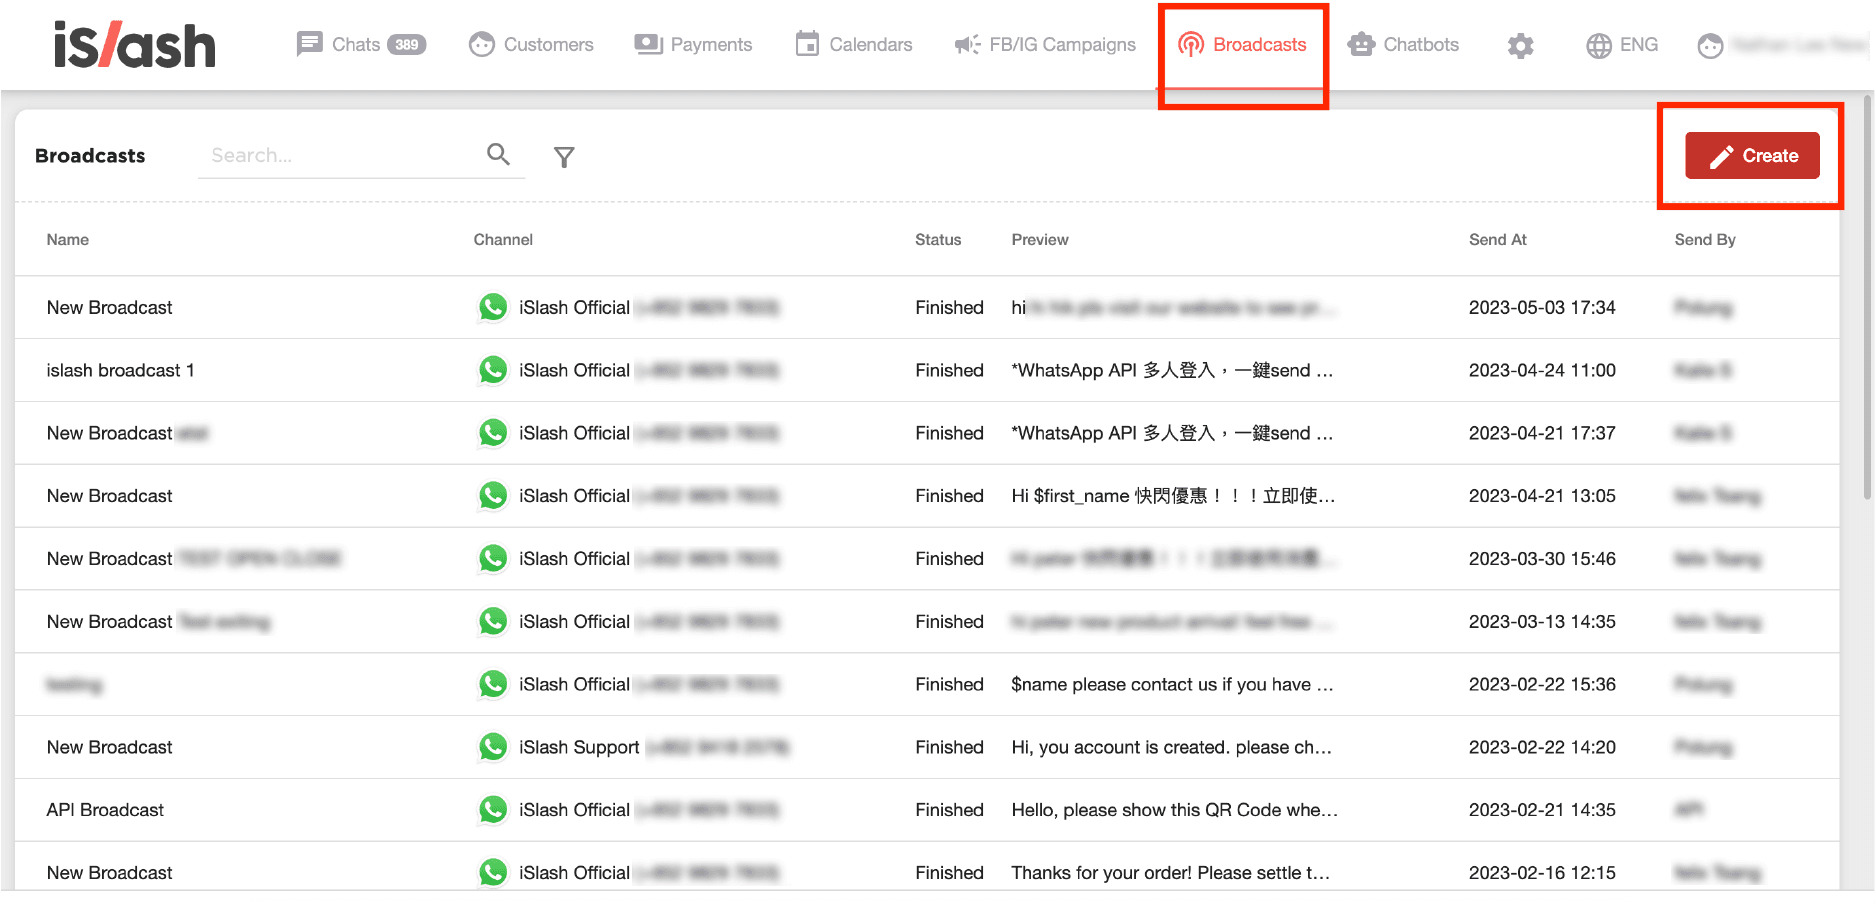The width and height of the screenshot is (1875, 903).
Task: Click the $name please contact us preview
Action: click(x=1172, y=685)
